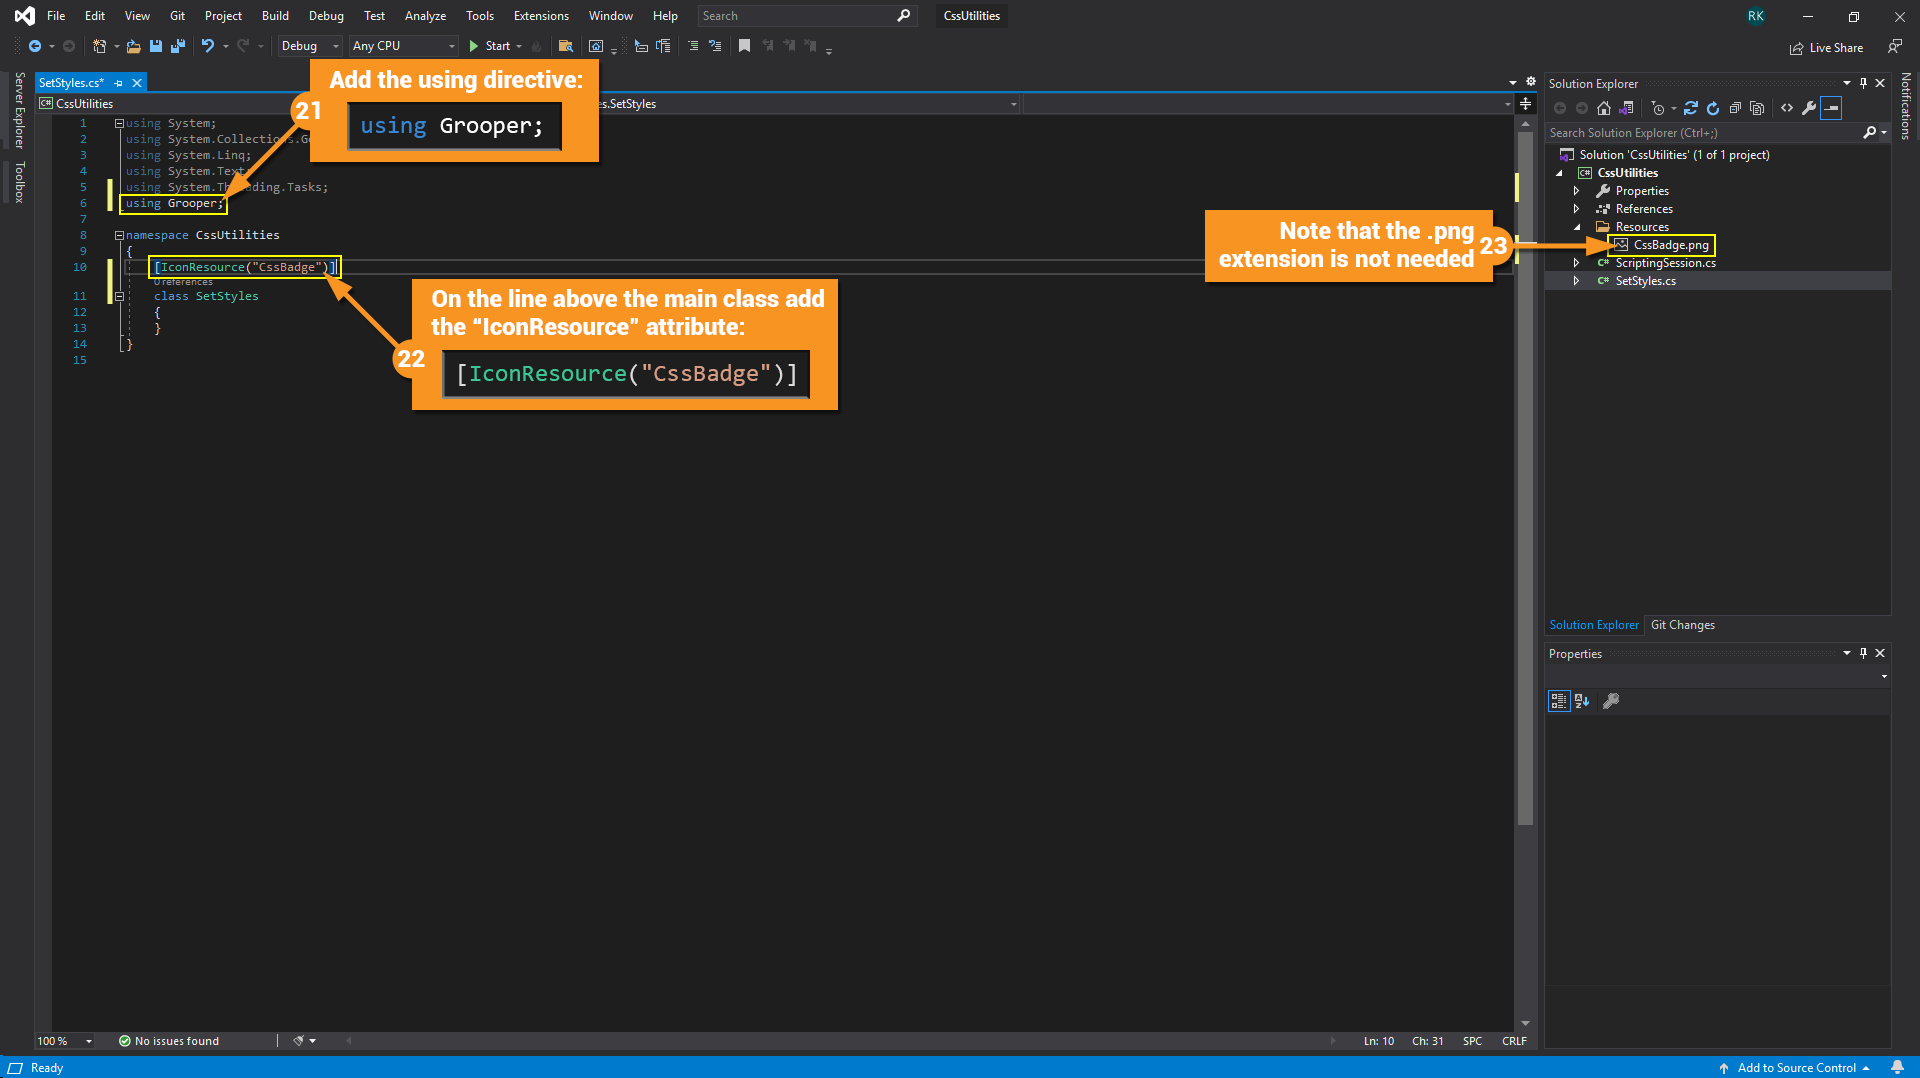This screenshot has width=1920, height=1078.
Task: Switch to the Git Changes tab
Action: pyautogui.click(x=1682, y=625)
